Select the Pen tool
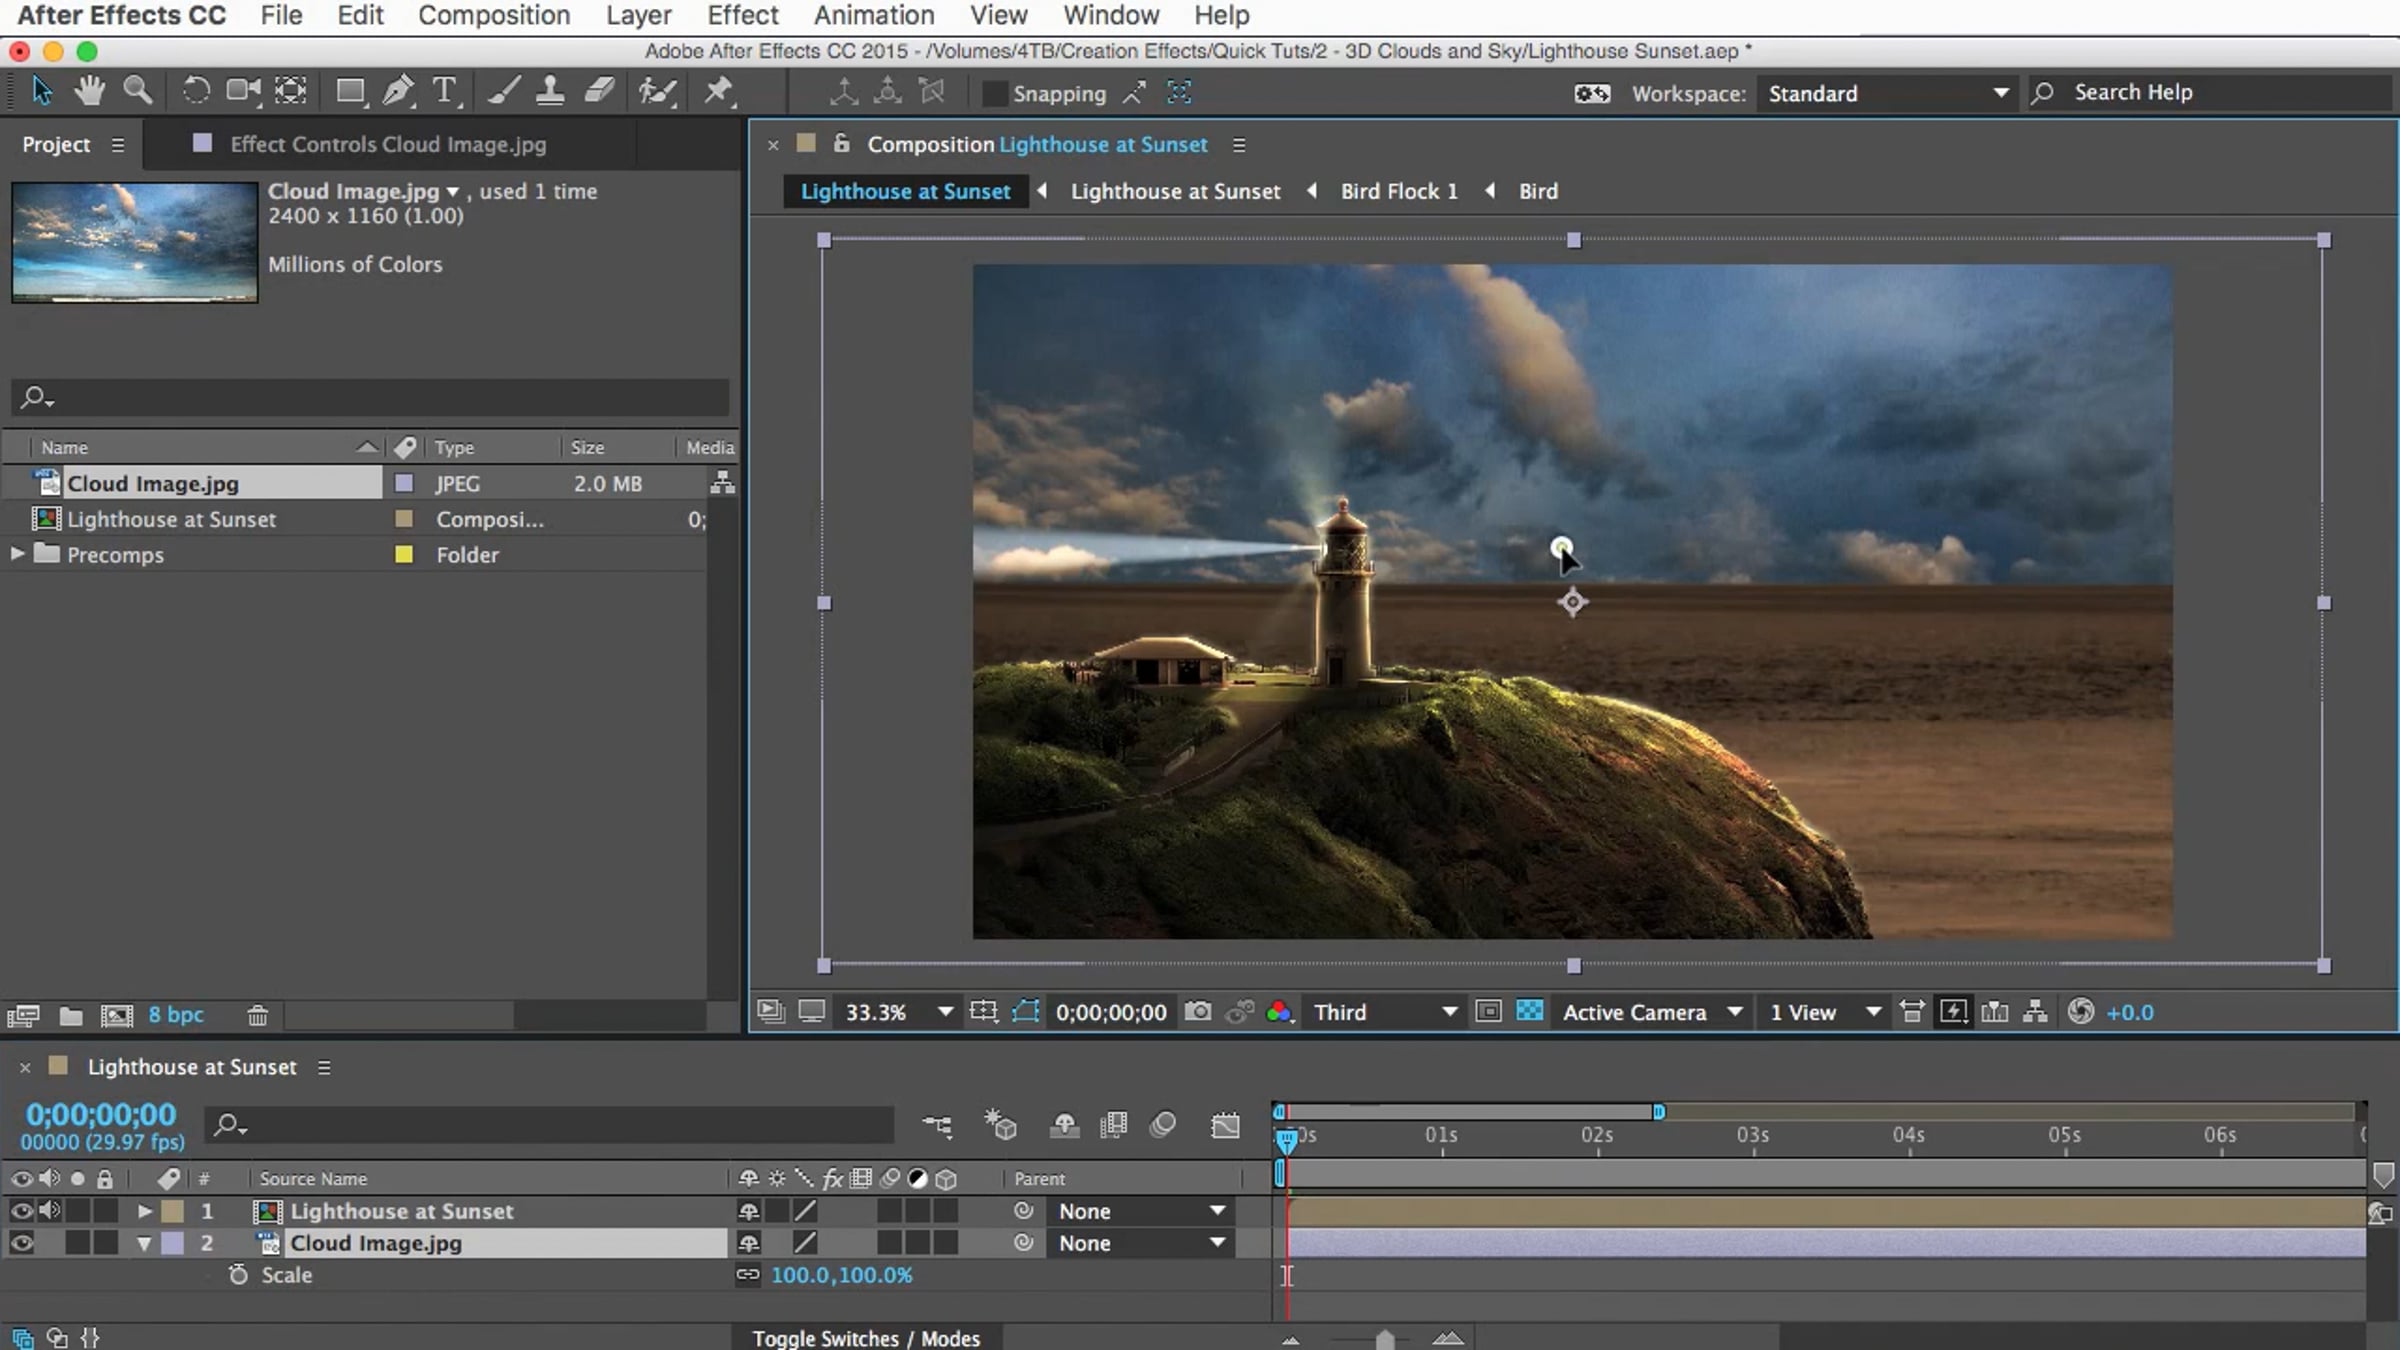2400x1350 pixels. [x=397, y=91]
